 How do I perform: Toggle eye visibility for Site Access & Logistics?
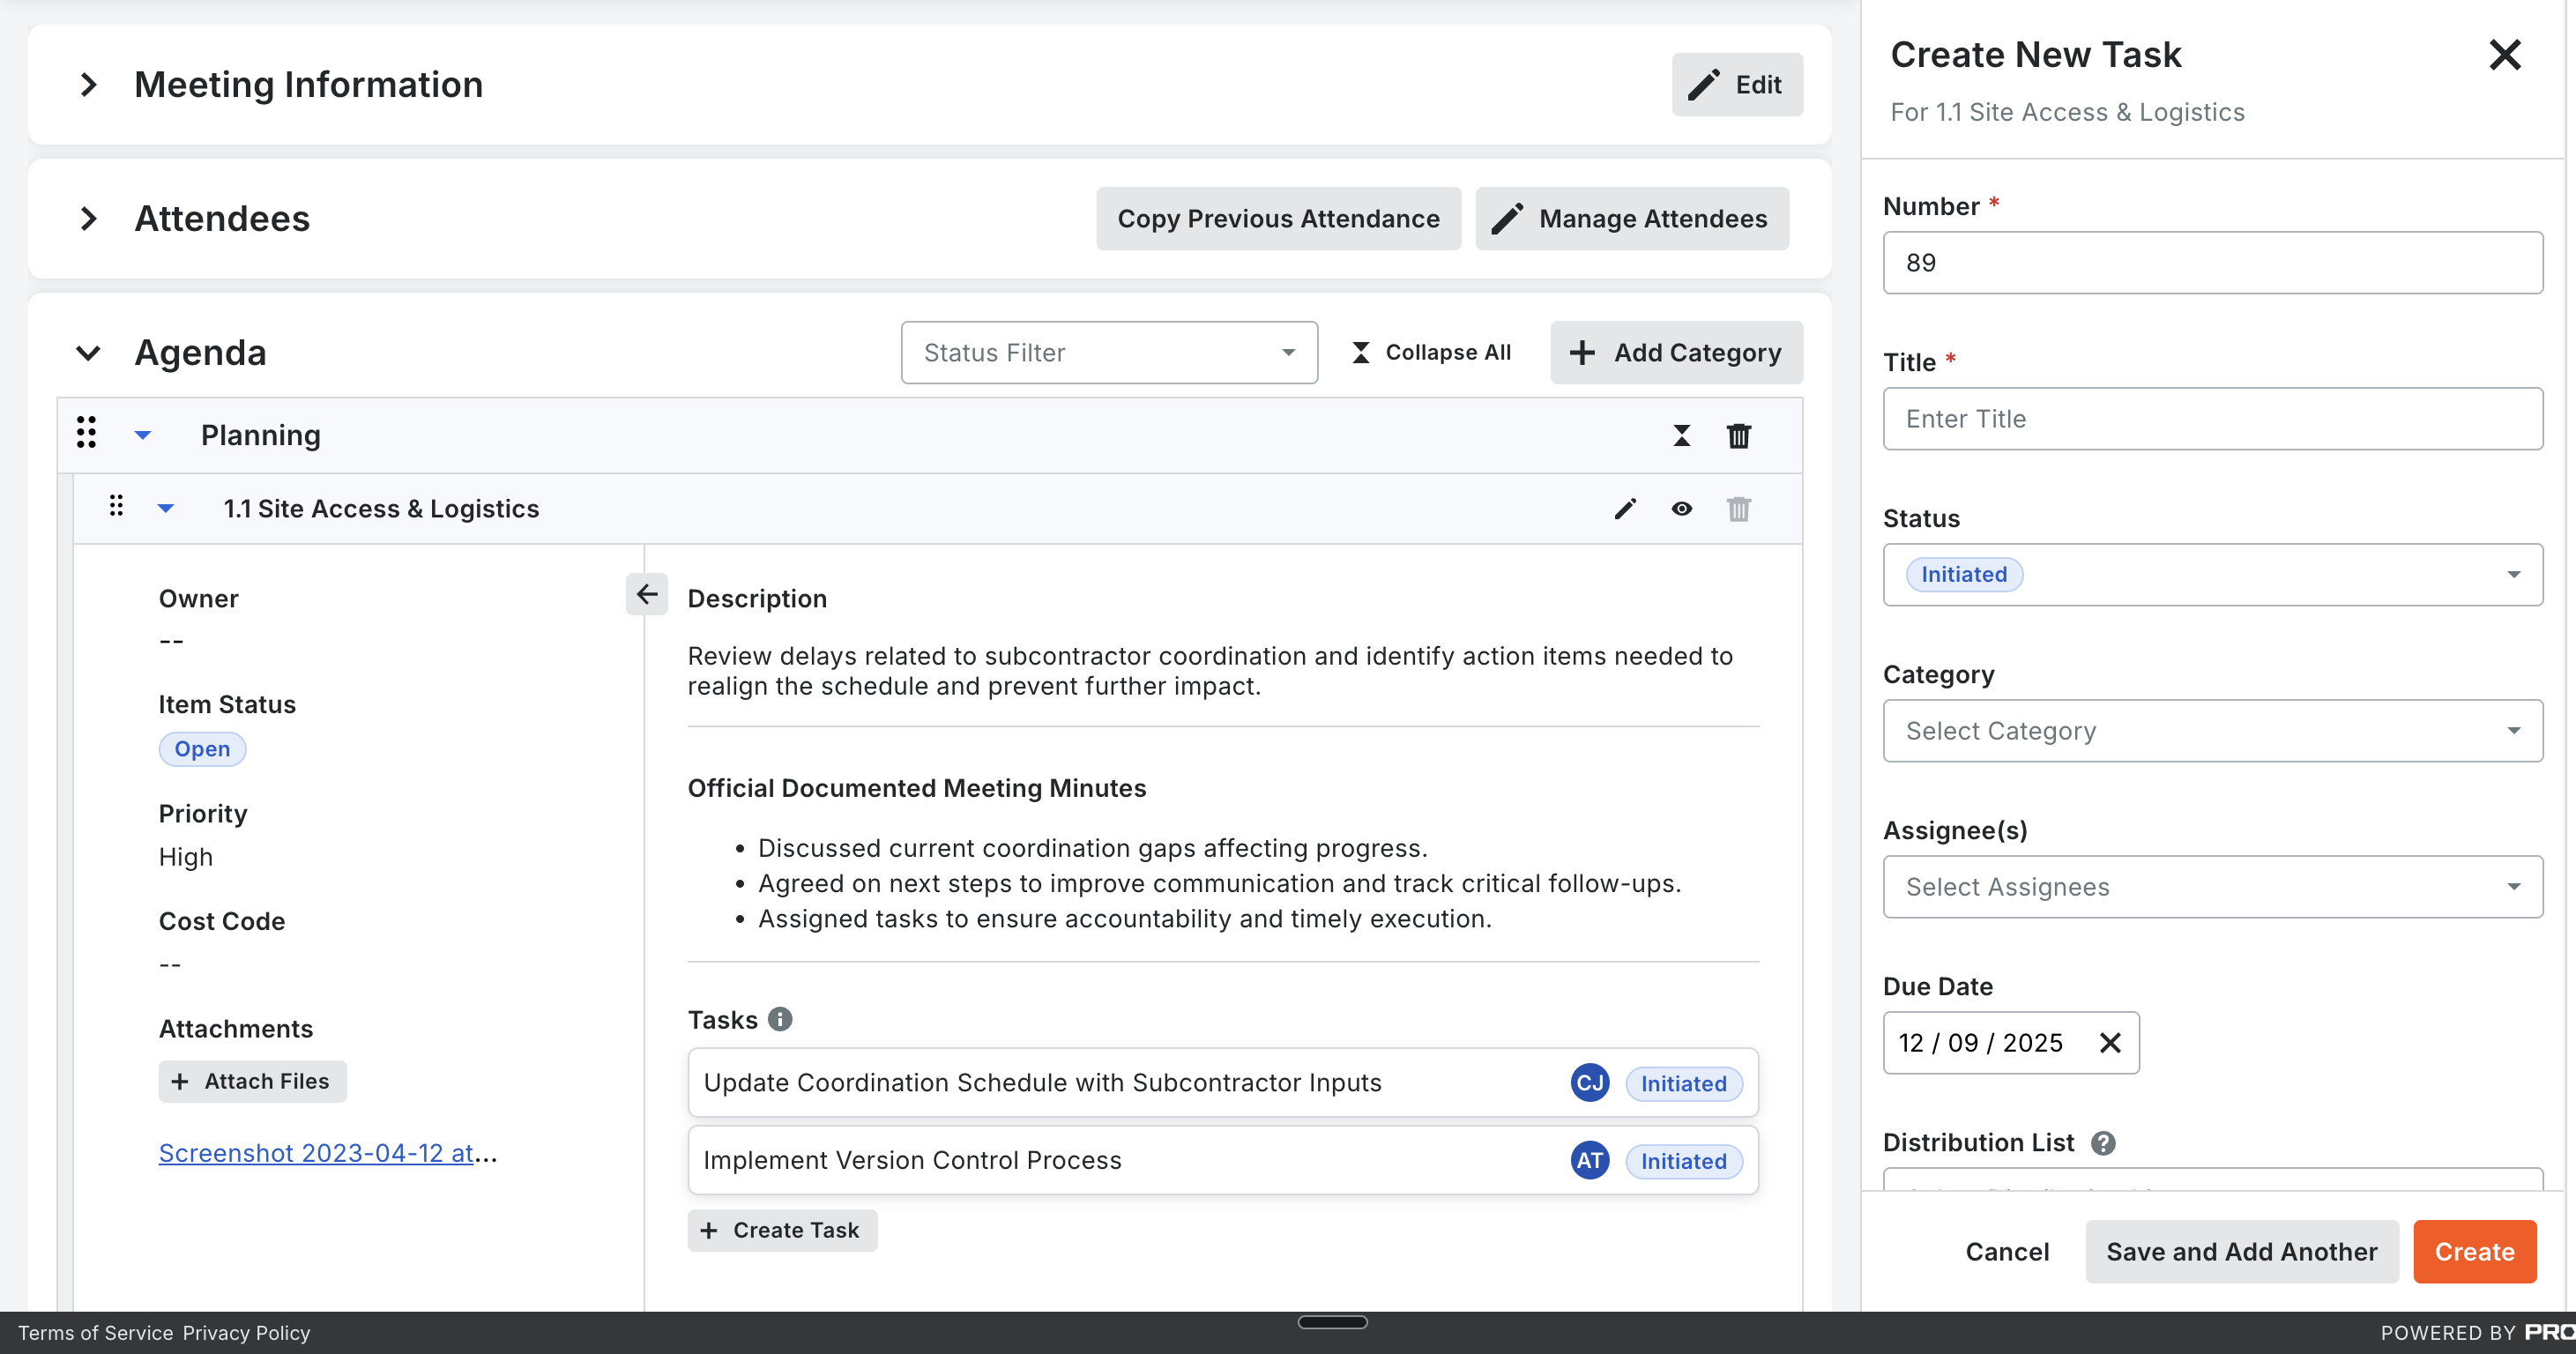(x=1682, y=509)
